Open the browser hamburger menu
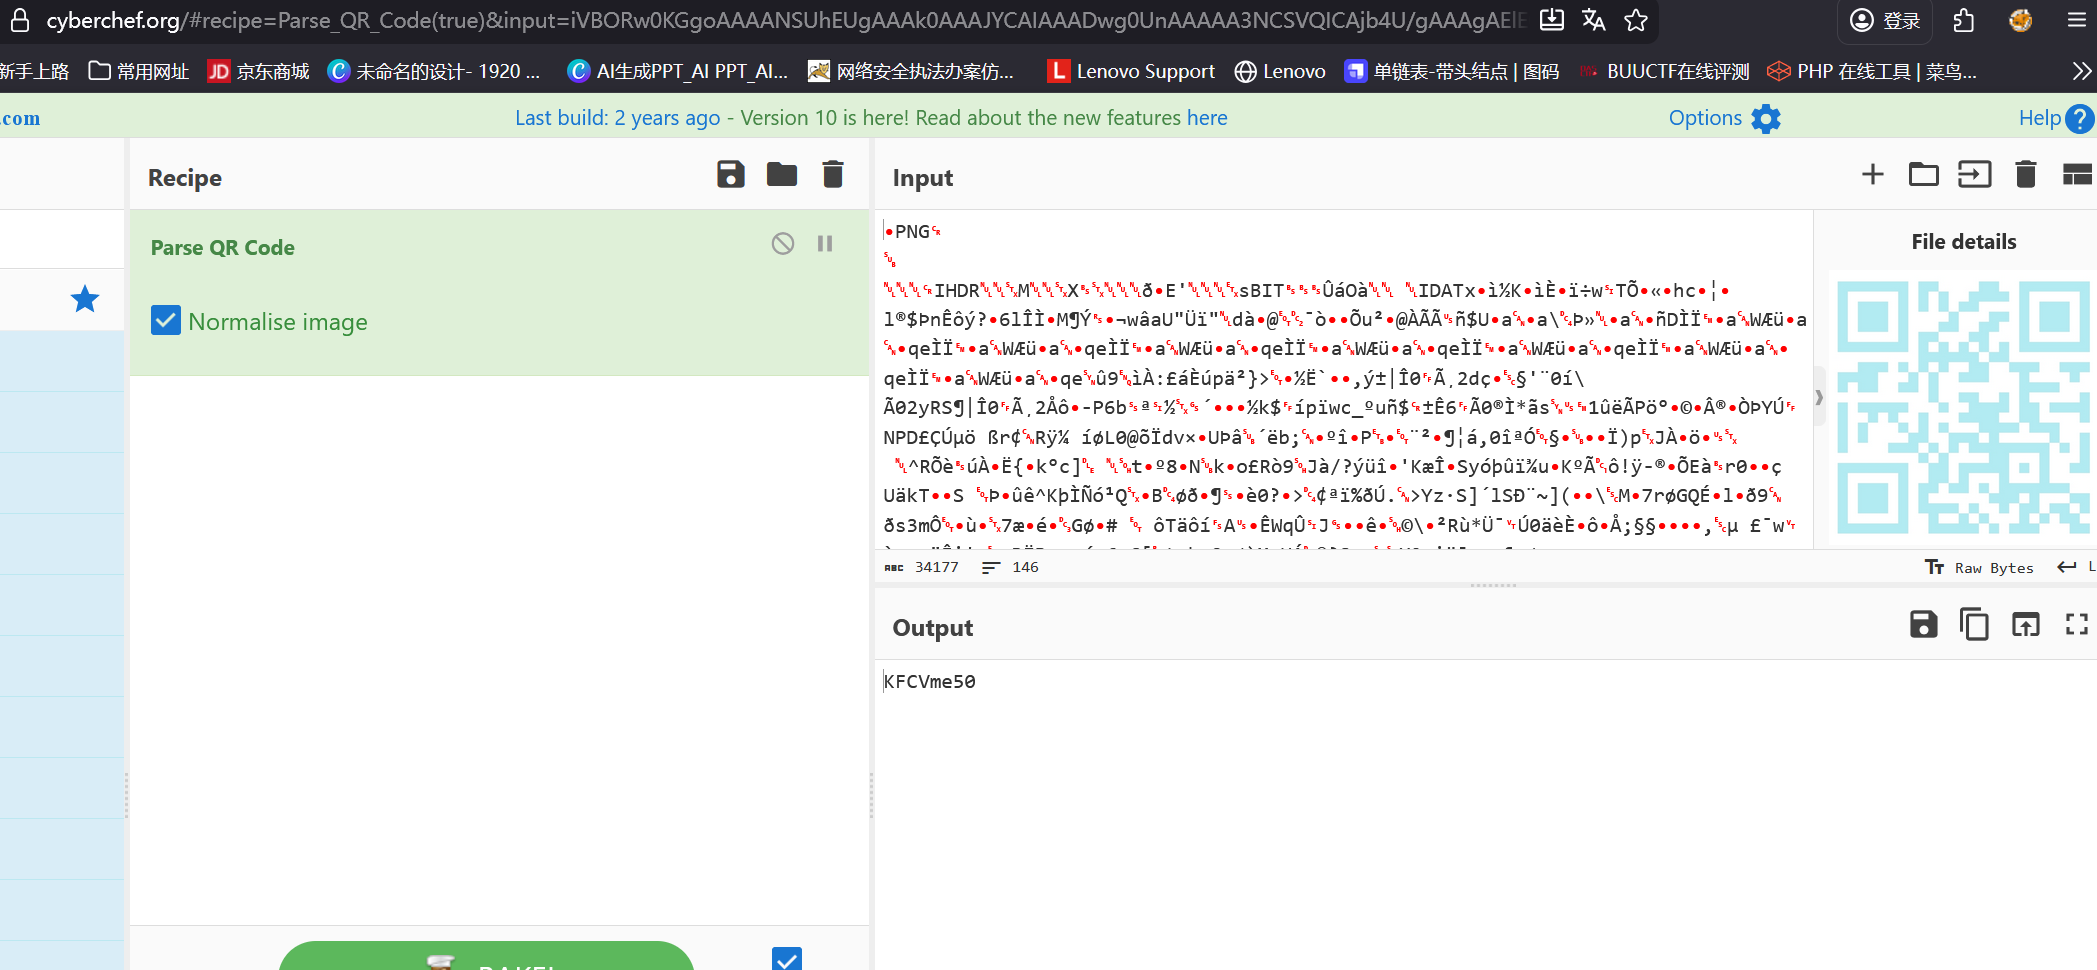Image resolution: width=2097 pixels, height=970 pixels. coord(2077,20)
